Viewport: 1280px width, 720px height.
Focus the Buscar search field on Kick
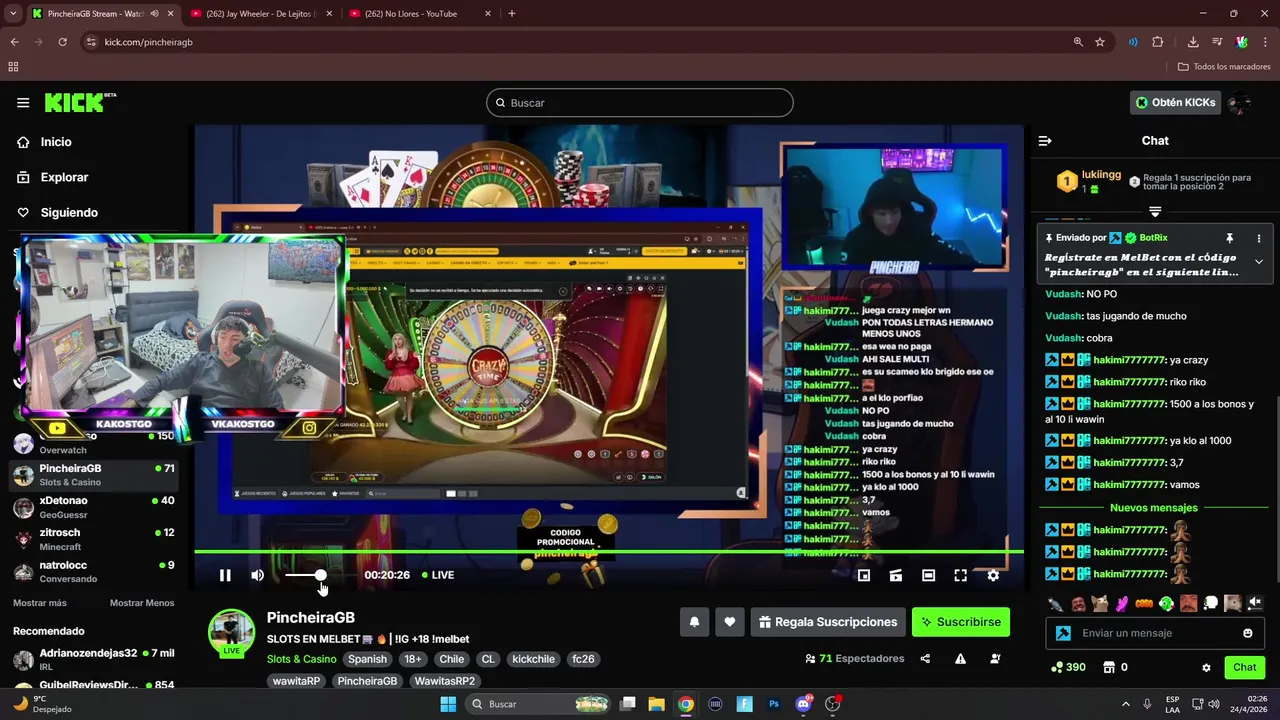point(640,103)
